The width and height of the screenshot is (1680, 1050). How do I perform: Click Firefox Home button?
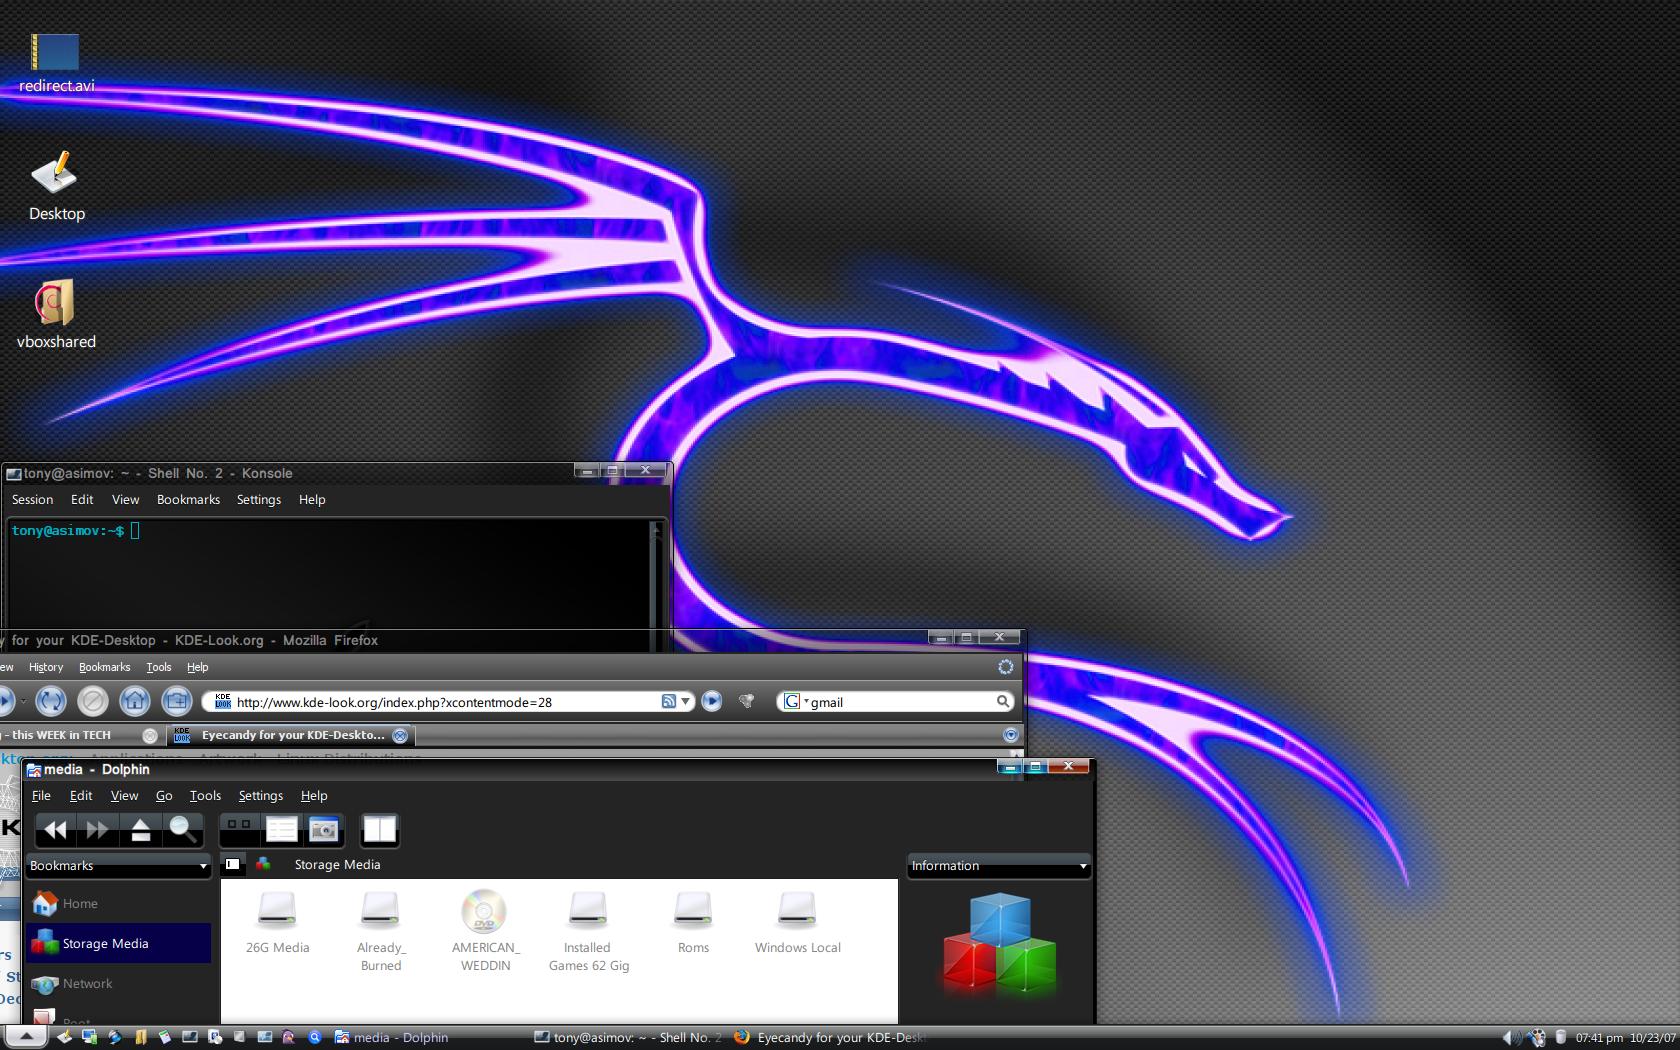tap(135, 701)
